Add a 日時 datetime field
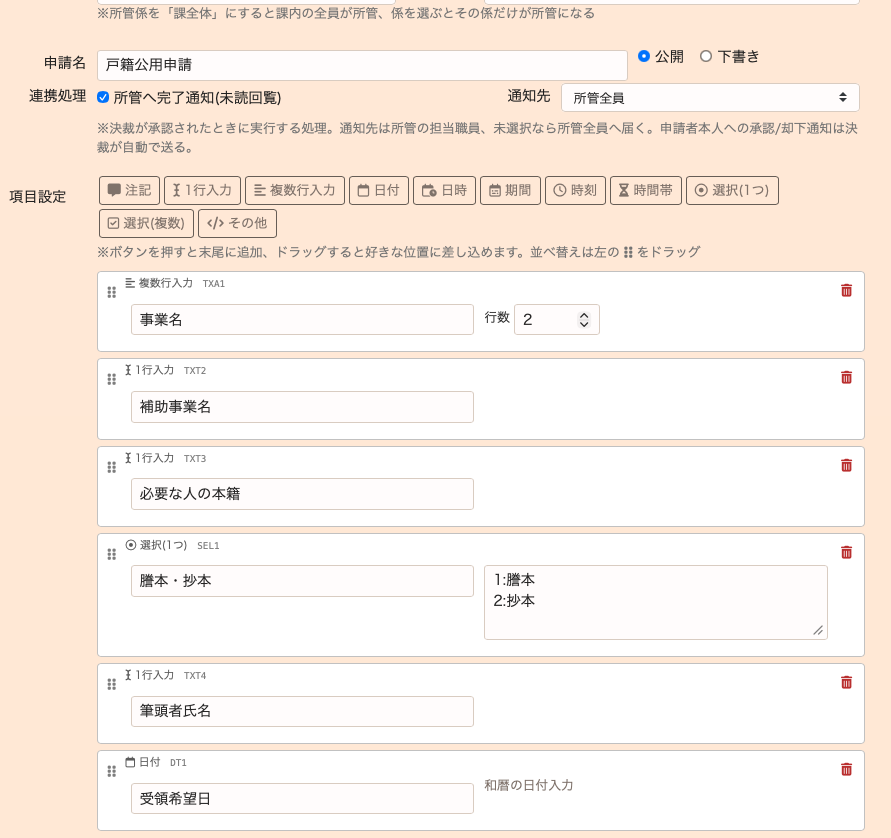This screenshot has width=891, height=838. coord(444,190)
